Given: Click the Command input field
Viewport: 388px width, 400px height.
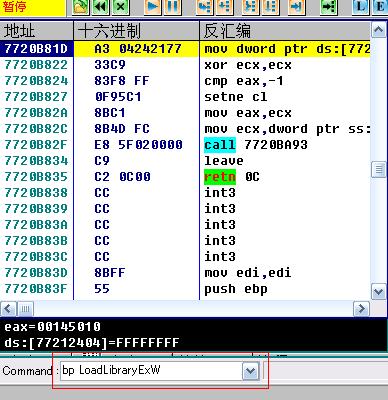Looking at the screenshot, I should click(x=152, y=371).
